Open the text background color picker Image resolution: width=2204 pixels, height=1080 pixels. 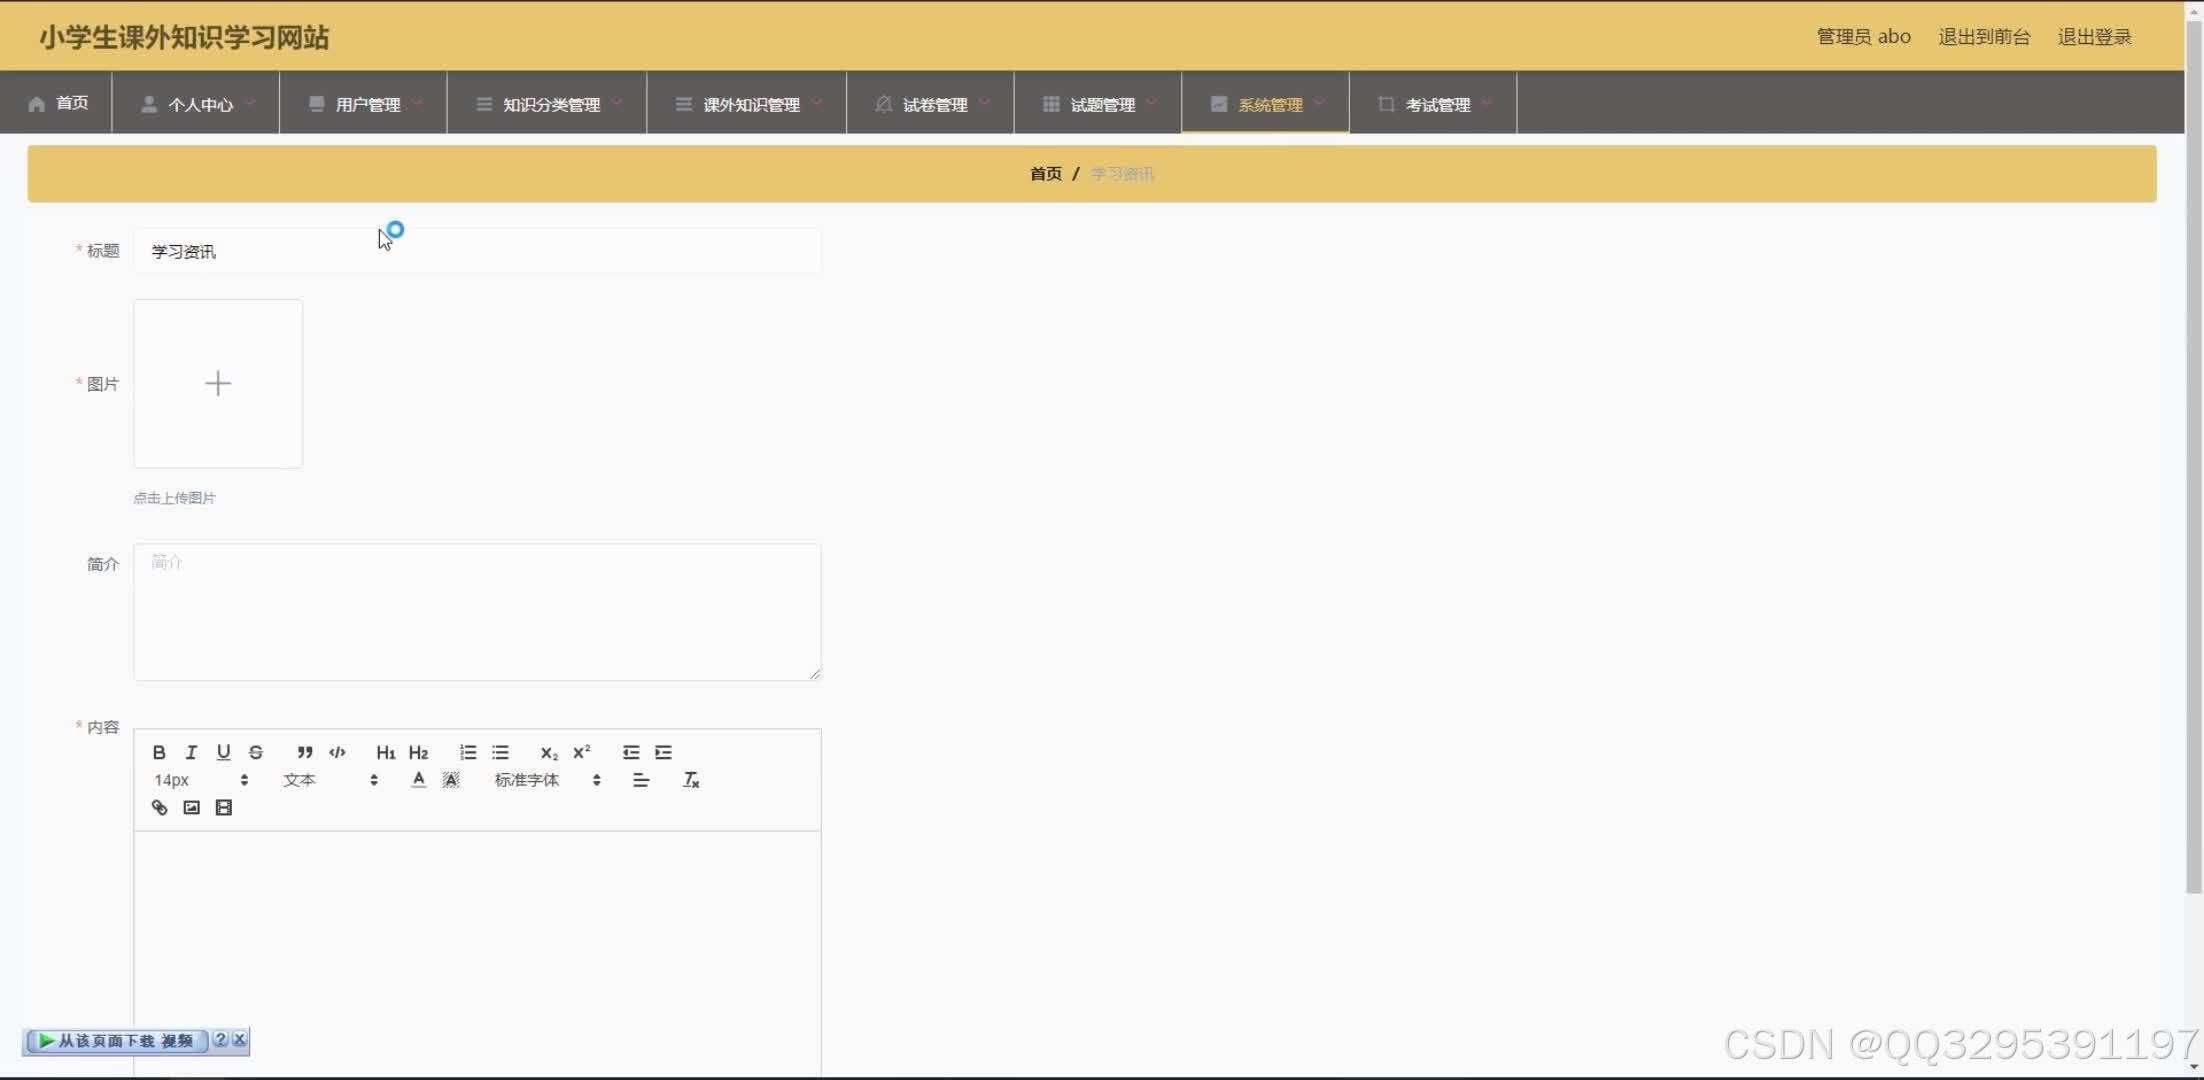point(451,780)
